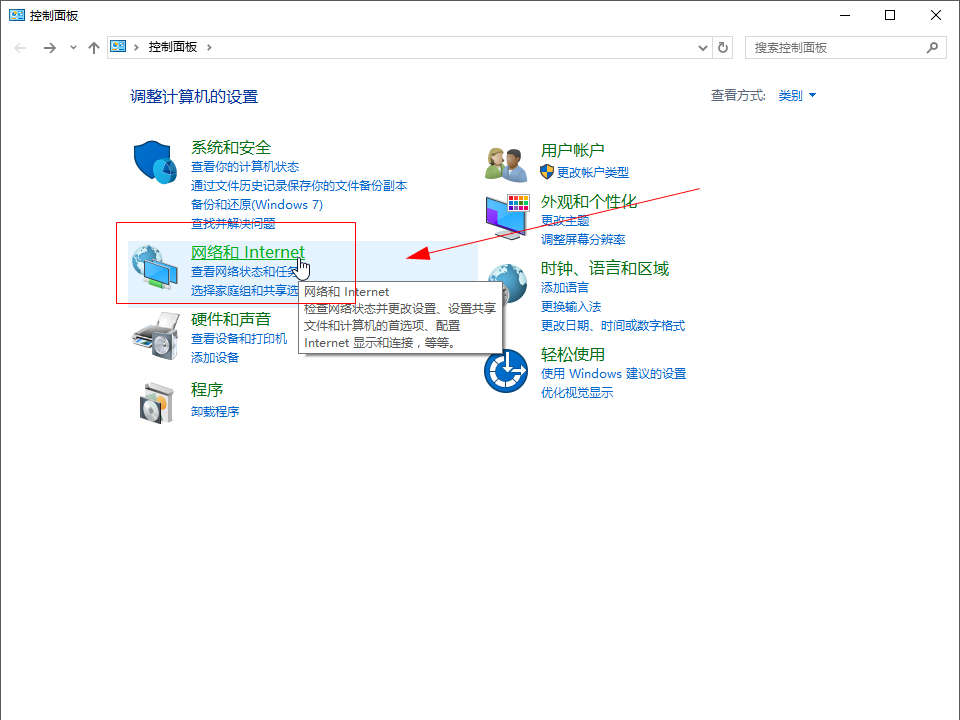Click the forward navigation arrow
This screenshot has width=960, height=720.
[x=50, y=48]
